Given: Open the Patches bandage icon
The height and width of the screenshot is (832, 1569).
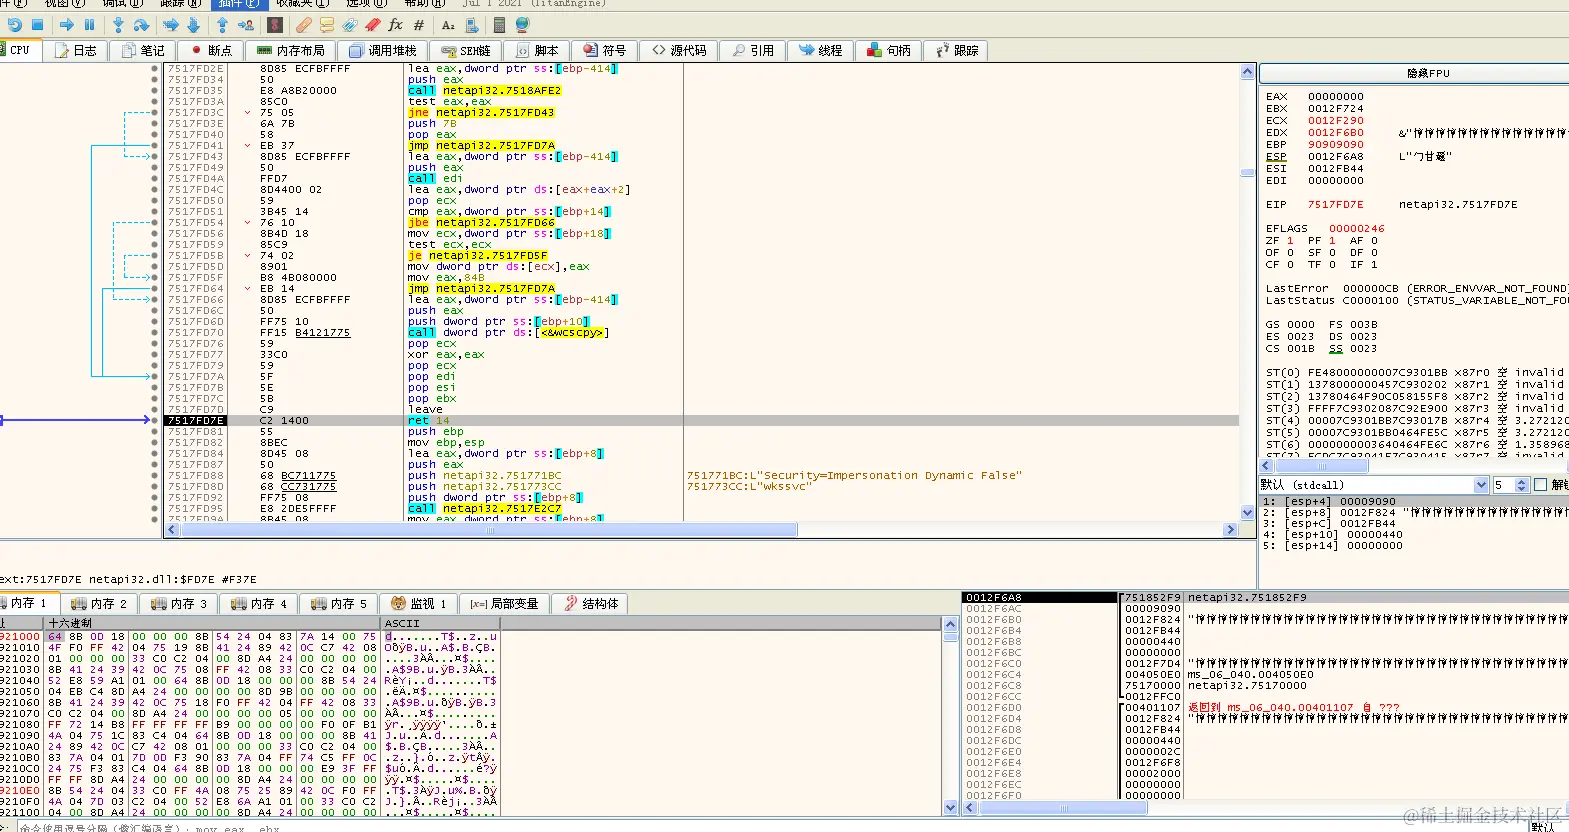Looking at the screenshot, I should point(305,25).
